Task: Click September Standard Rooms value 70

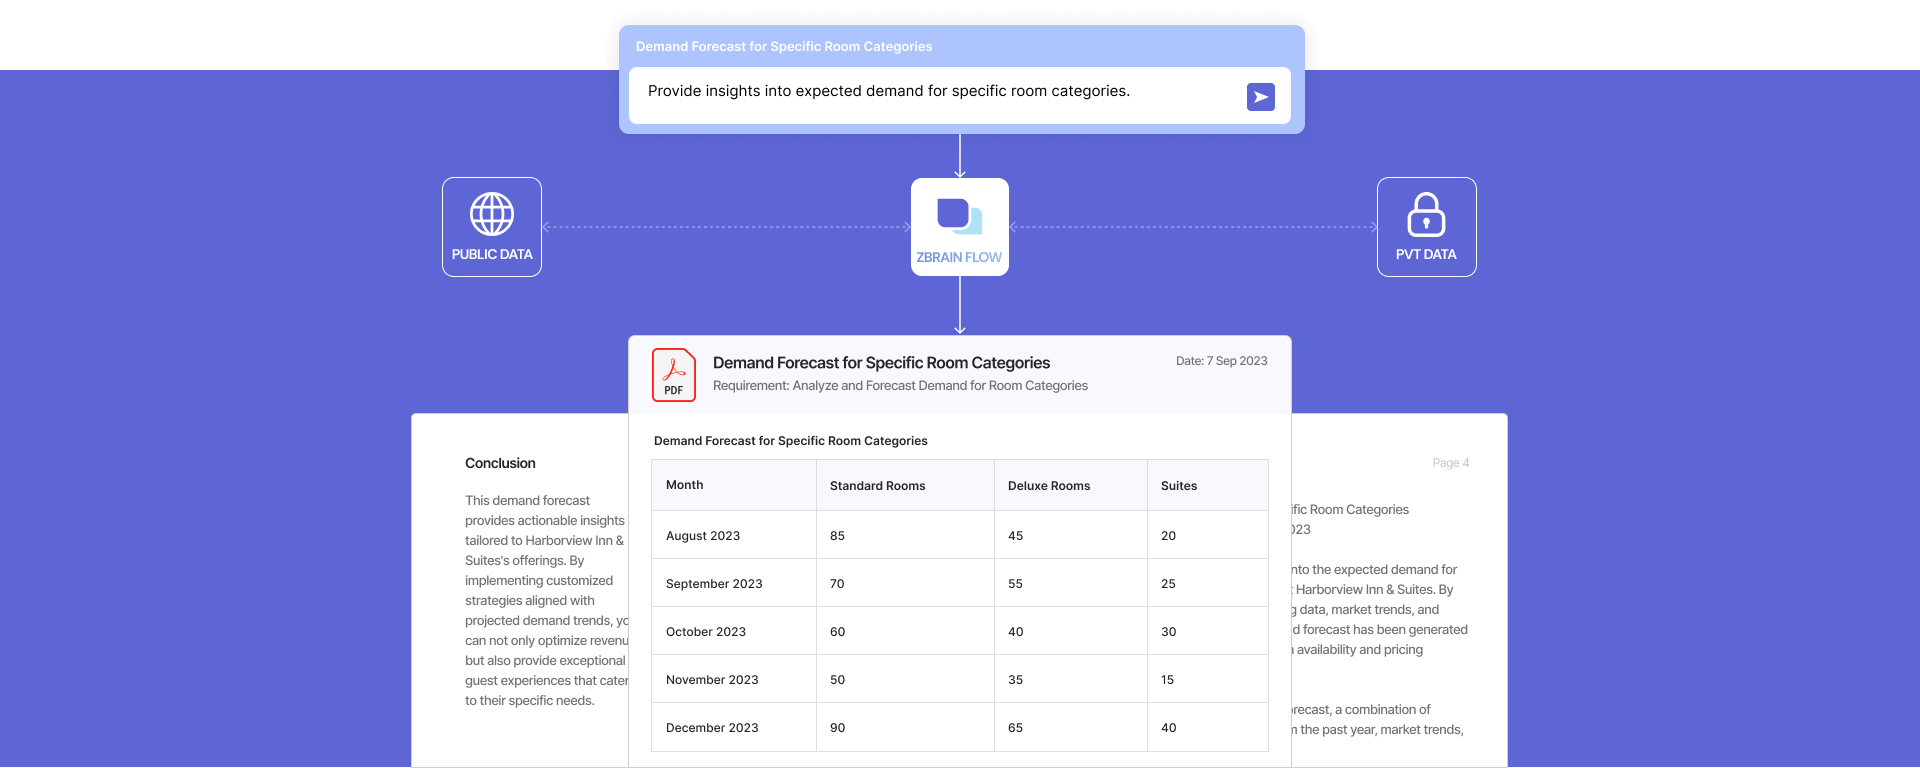Action: tap(837, 584)
